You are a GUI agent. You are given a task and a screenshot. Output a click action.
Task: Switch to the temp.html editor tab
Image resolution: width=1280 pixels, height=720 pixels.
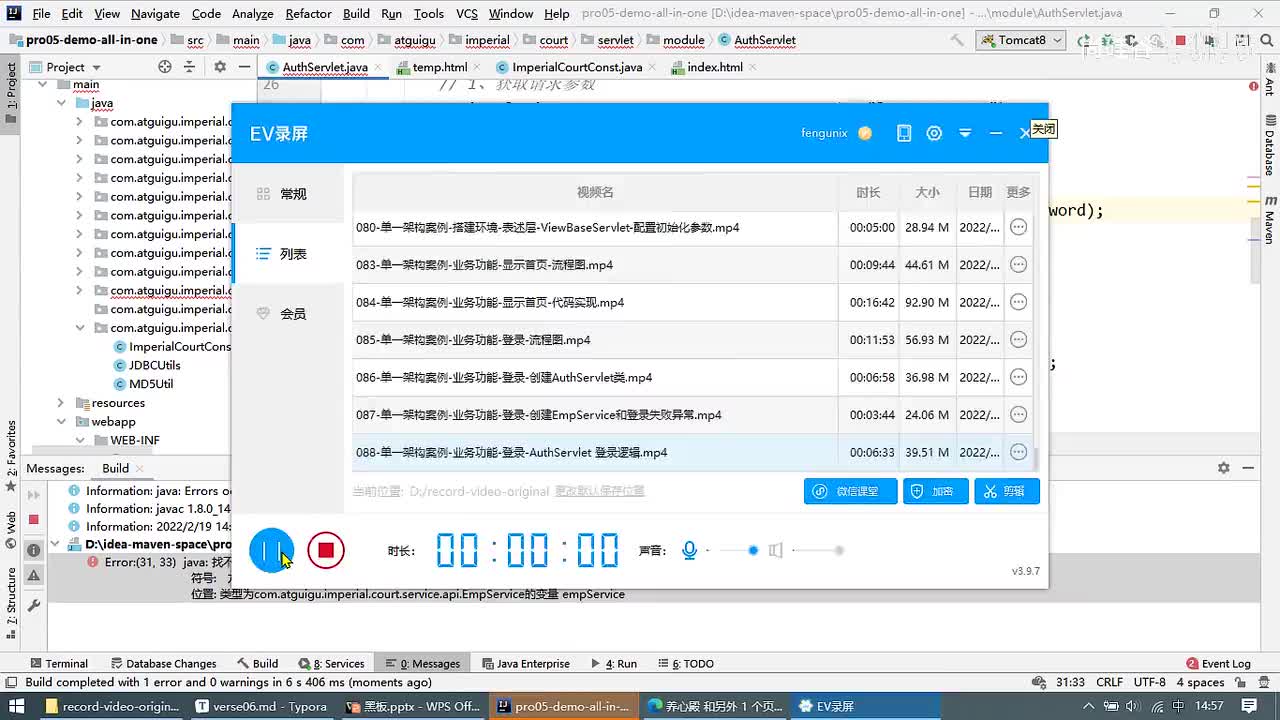click(x=440, y=67)
